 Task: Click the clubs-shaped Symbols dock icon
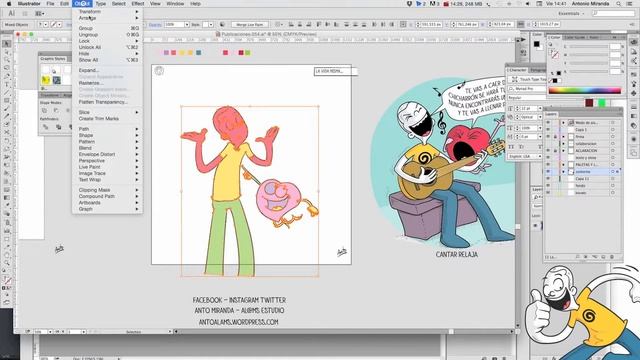(x=633, y=93)
